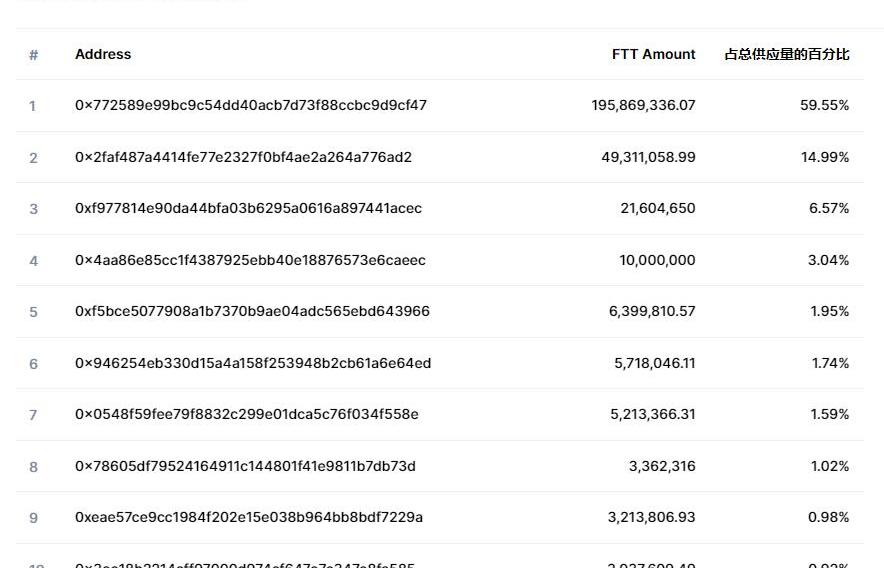
Task: Open the address starting with 0x4aa86e85cc1f
Action: point(250,260)
